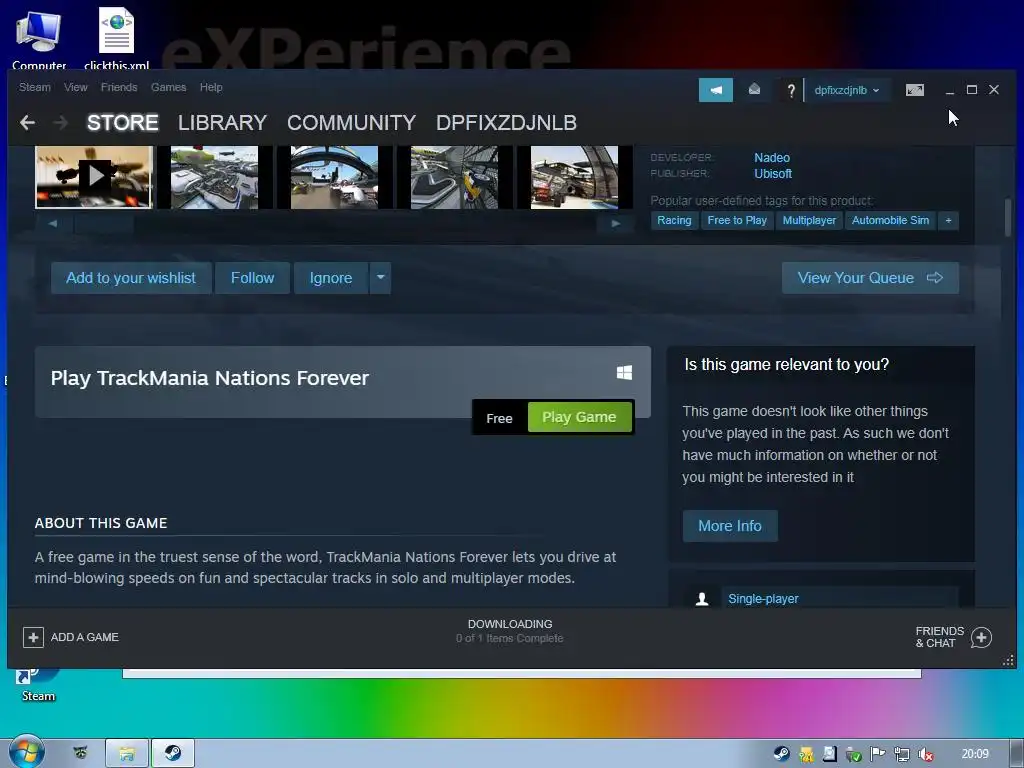Viewport: 1024px width, 768px height.
Task: Select the Automobile Sim tag
Action: 890,221
